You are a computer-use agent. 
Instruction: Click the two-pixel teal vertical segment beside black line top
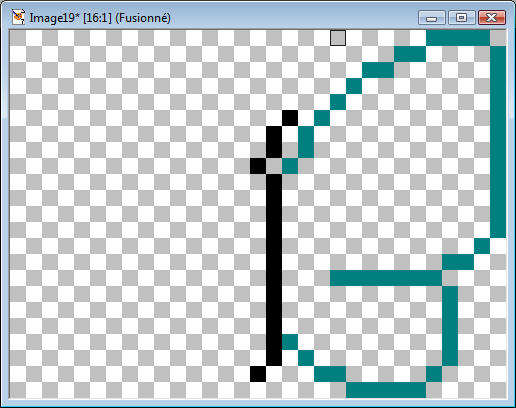pos(306,142)
